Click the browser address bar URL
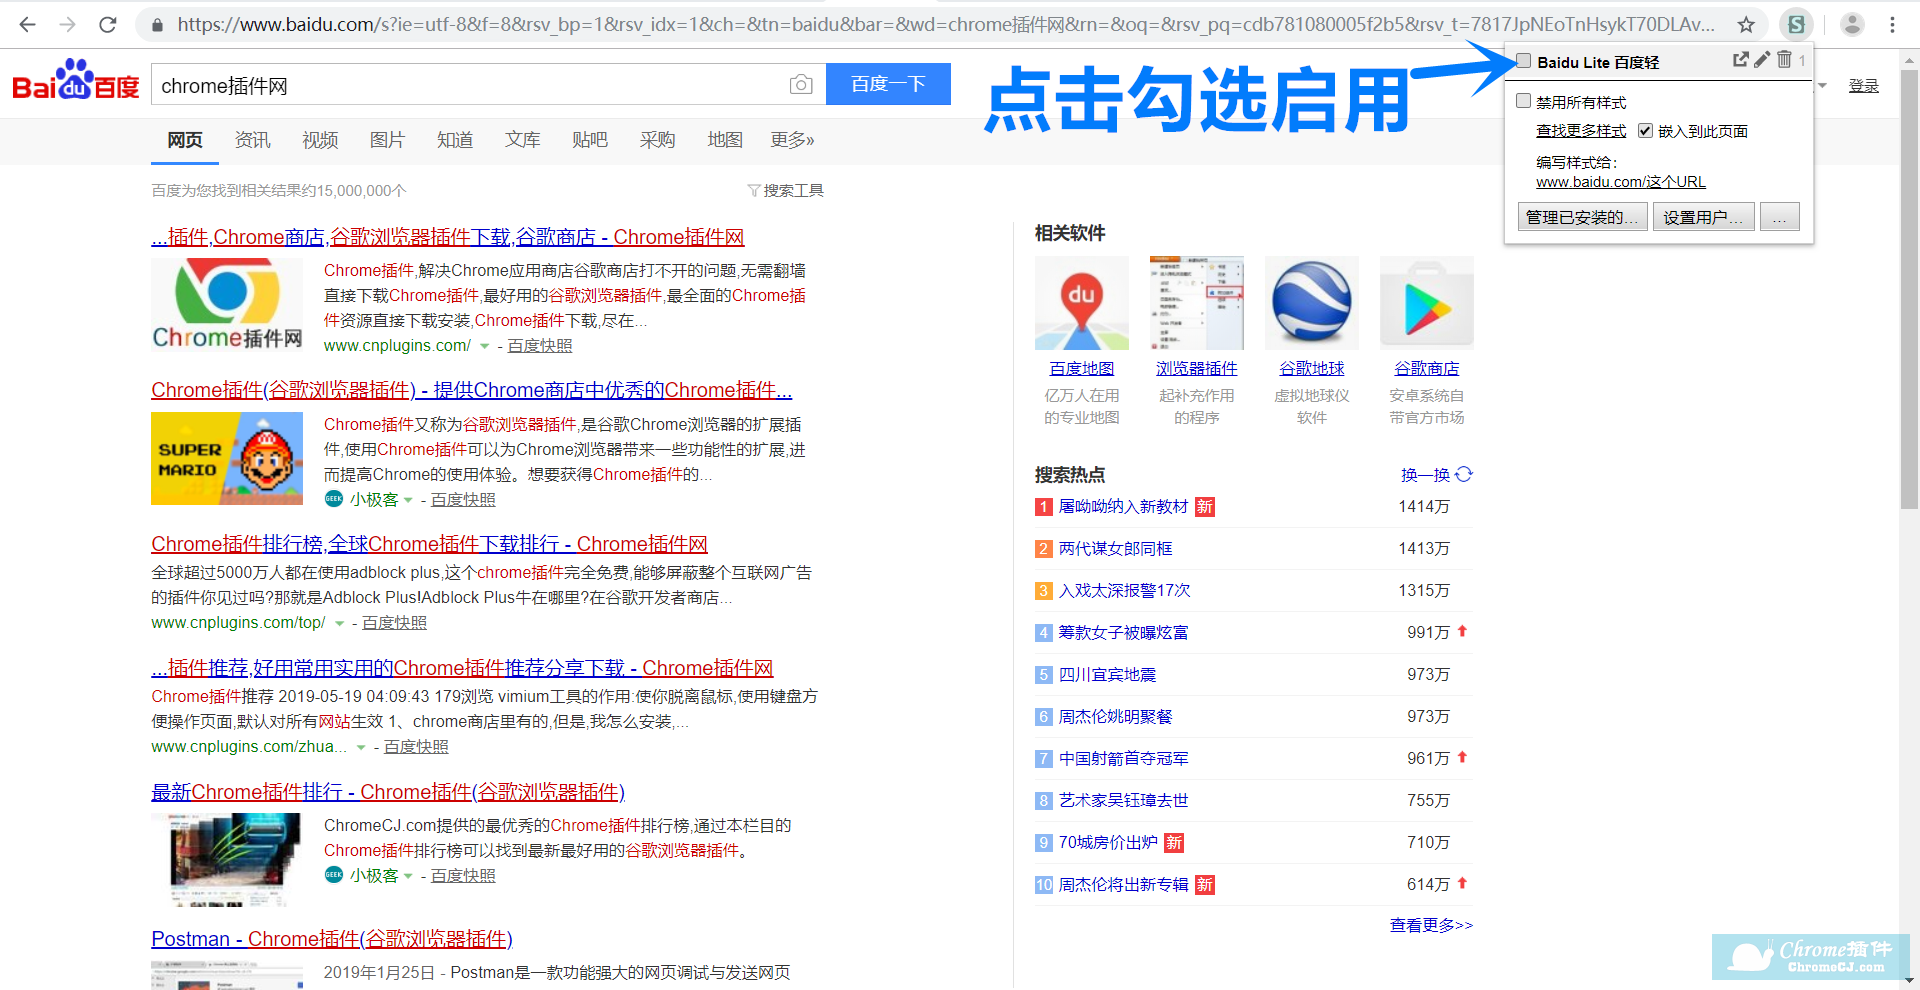The height and width of the screenshot is (990, 1920). coord(945,24)
